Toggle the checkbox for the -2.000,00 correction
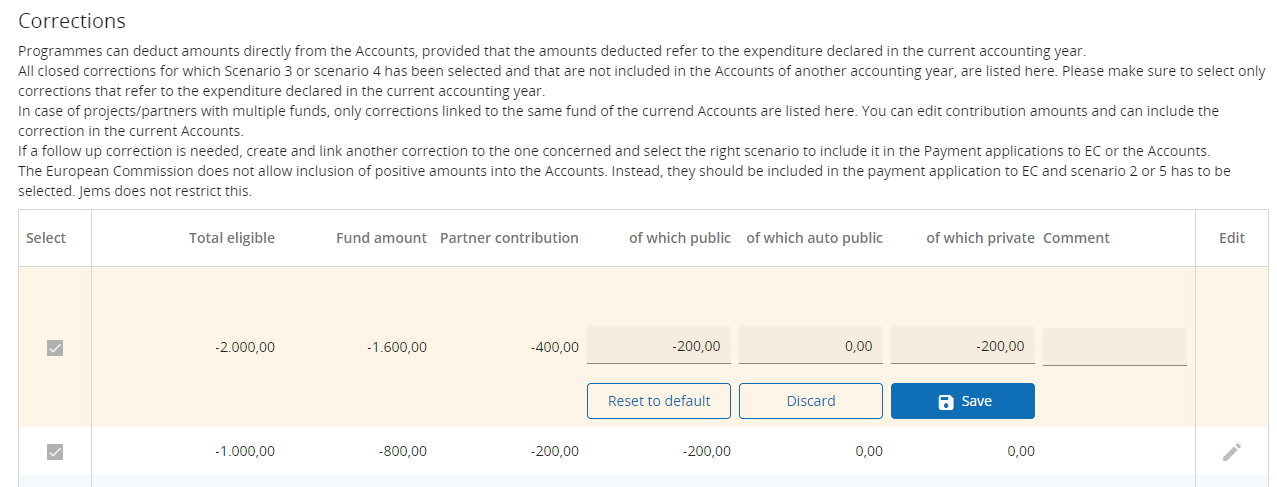The width and height of the screenshot is (1277, 487). point(55,348)
